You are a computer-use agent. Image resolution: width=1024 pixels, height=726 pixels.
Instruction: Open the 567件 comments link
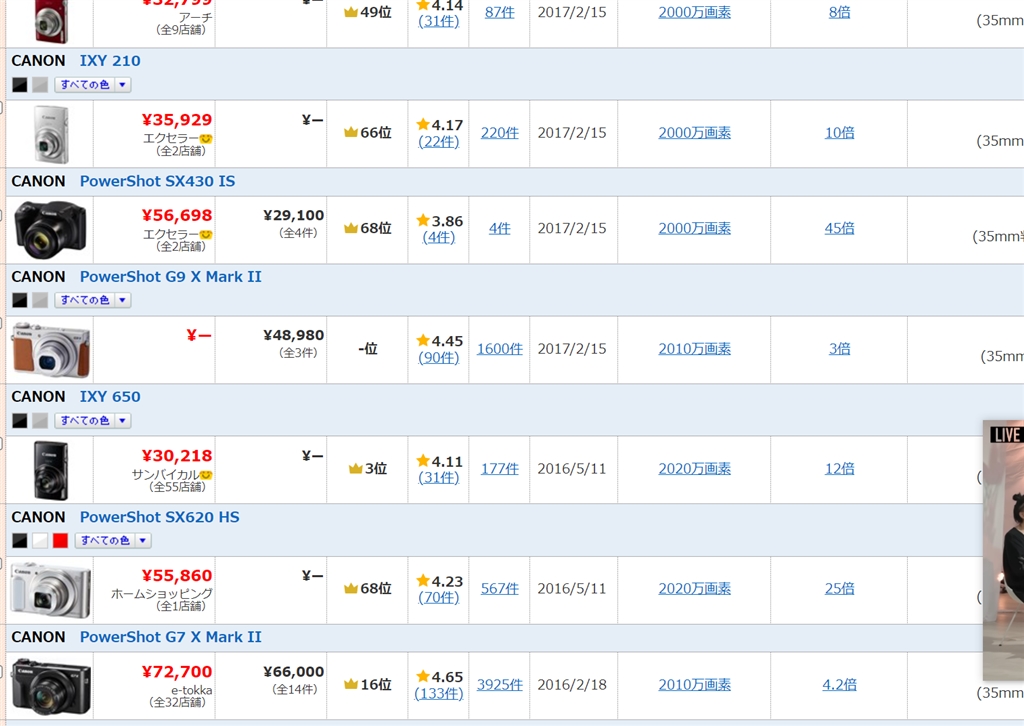click(x=500, y=589)
